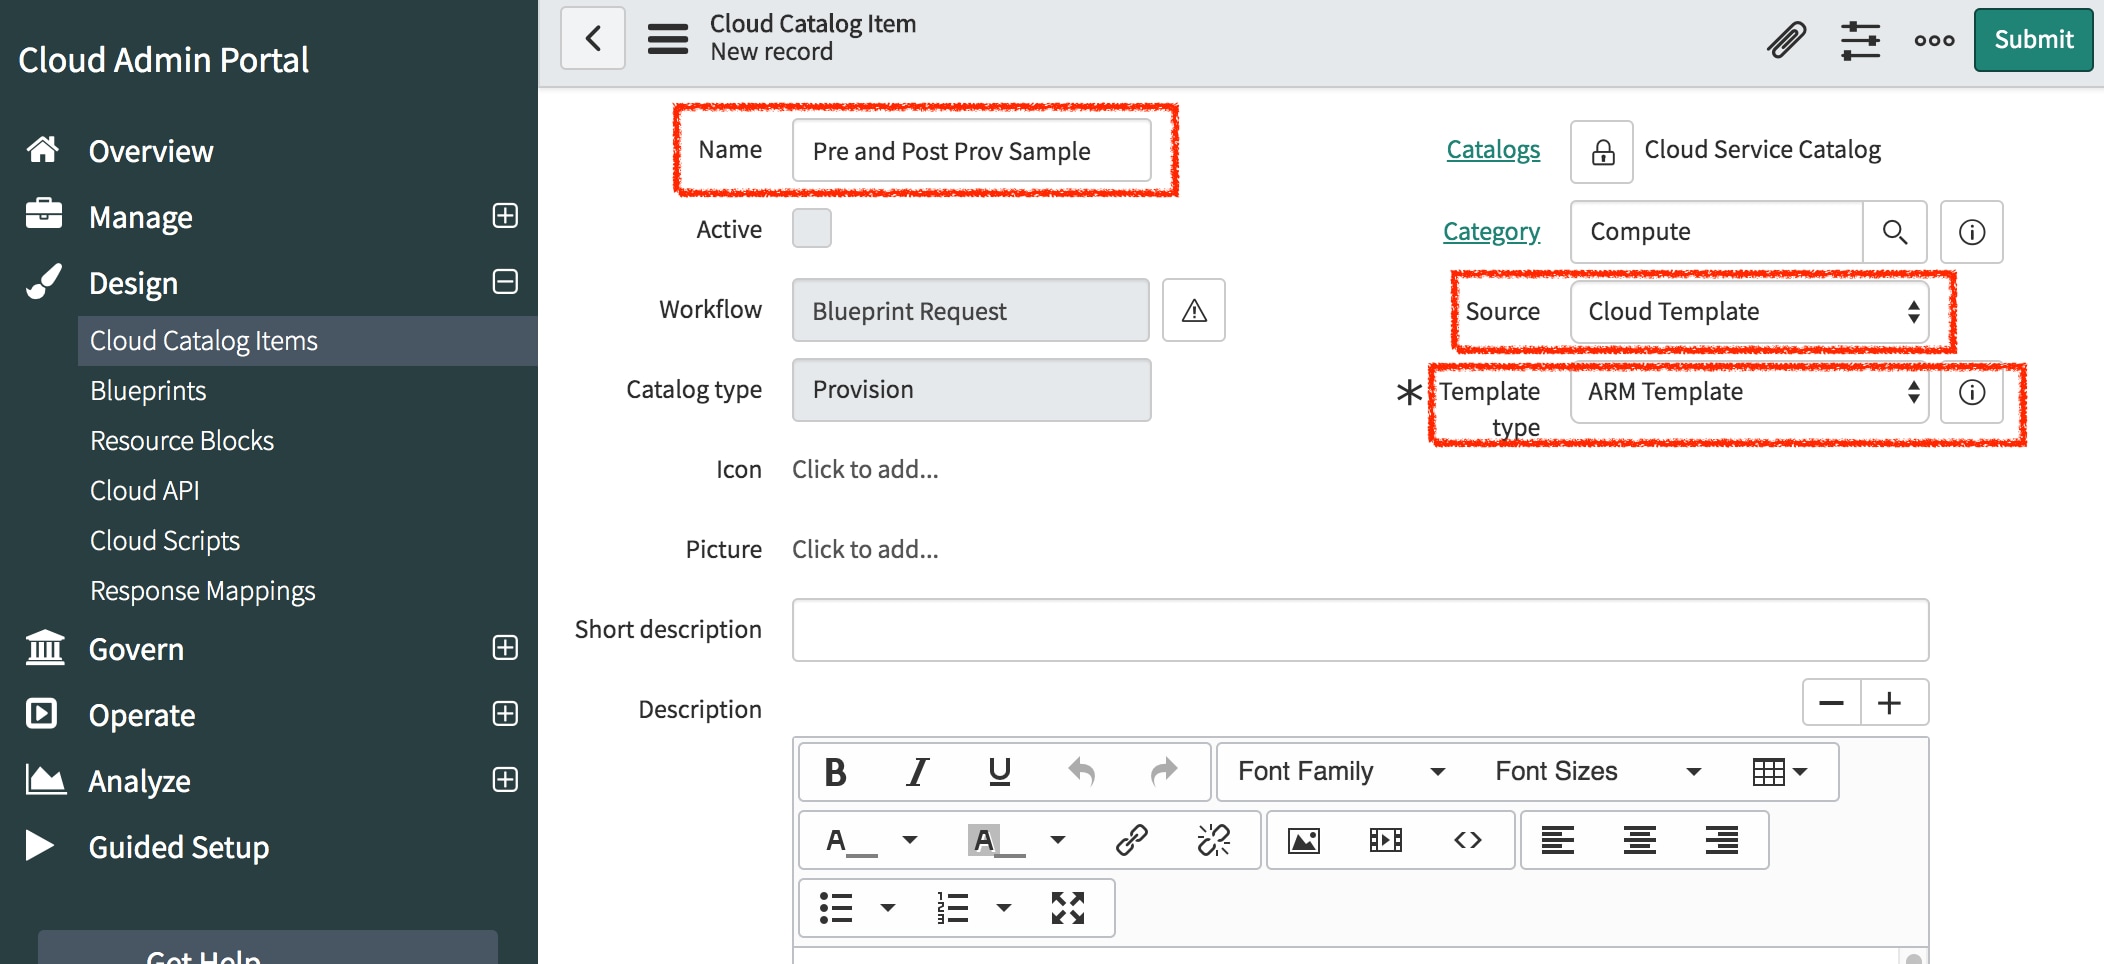
Task: Open Cloud API in sidebar
Action: [145, 491]
